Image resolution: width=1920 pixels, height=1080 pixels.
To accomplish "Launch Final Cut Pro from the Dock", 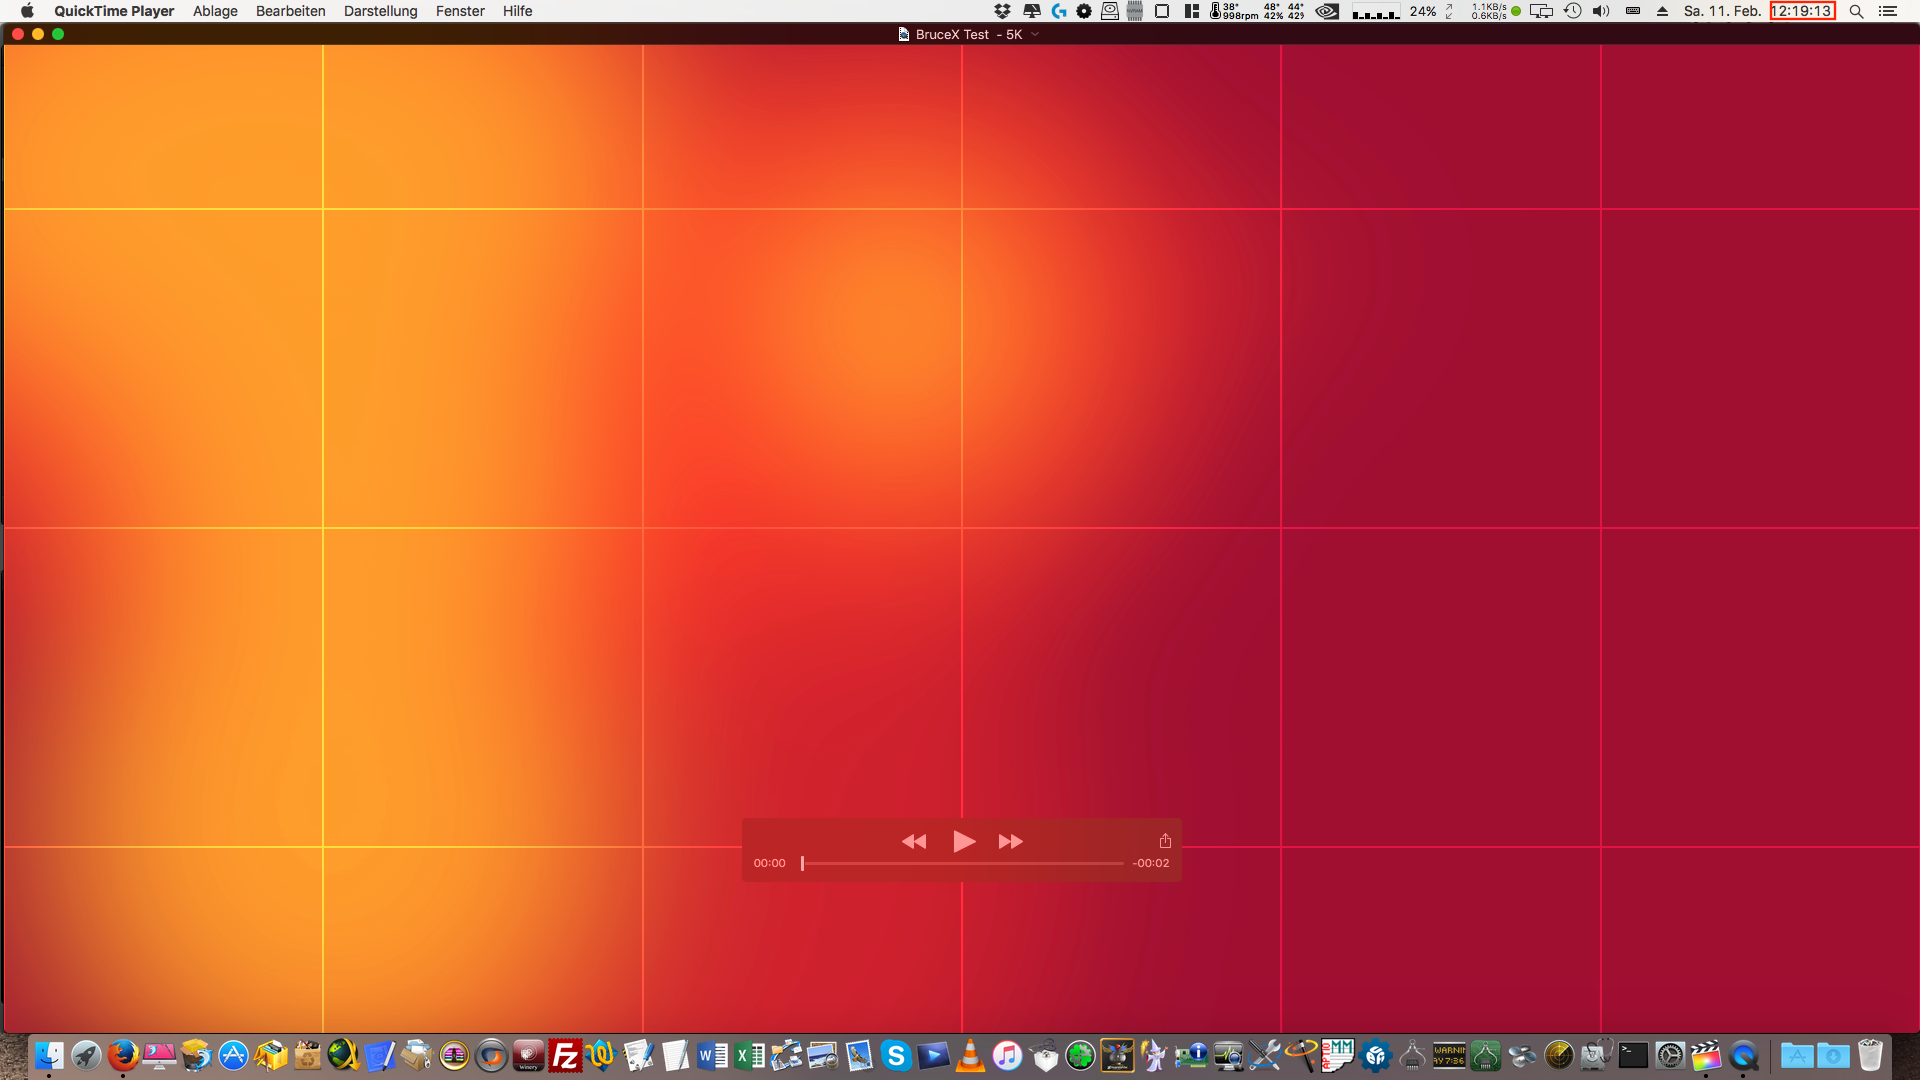I will [1707, 1055].
